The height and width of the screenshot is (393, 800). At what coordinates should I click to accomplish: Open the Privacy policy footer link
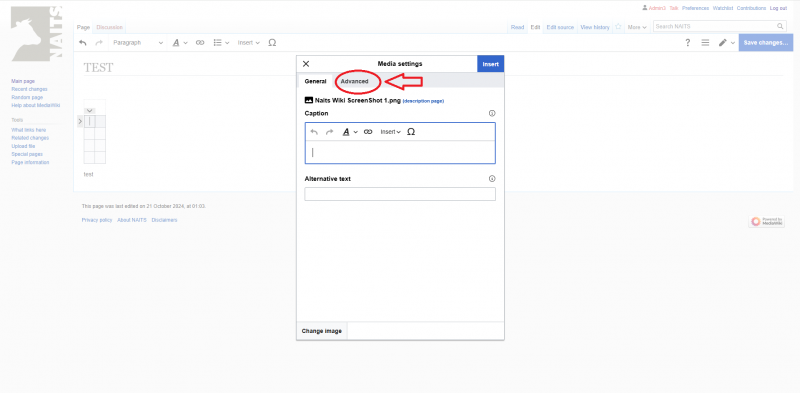(97, 220)
